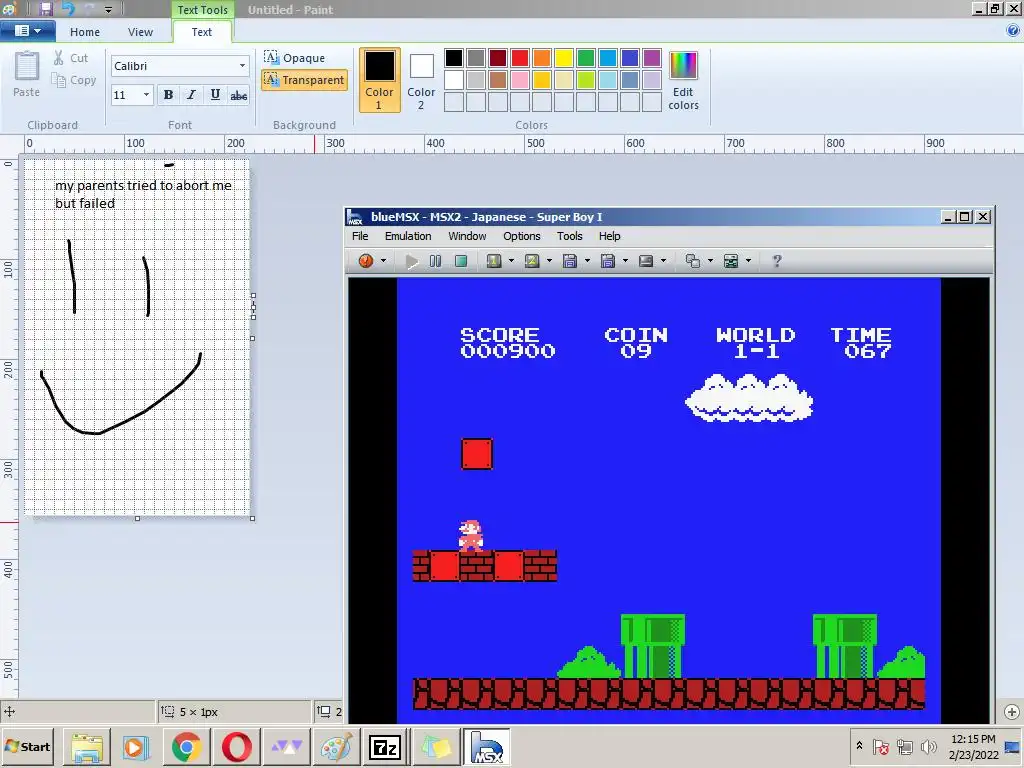Screen dimensions: 1024x768
Task: Expand the cartridge slot 2 dropdown arrow
Action: coord(549,261)
